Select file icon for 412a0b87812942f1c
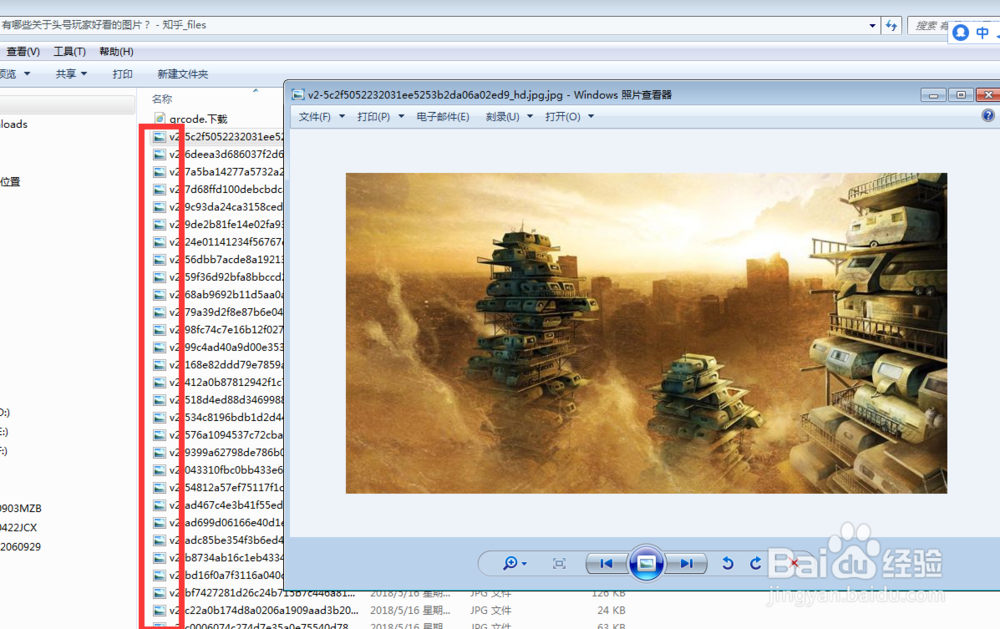The height and width of the screenshot is (629, 1000). click(x=159, y=382)
